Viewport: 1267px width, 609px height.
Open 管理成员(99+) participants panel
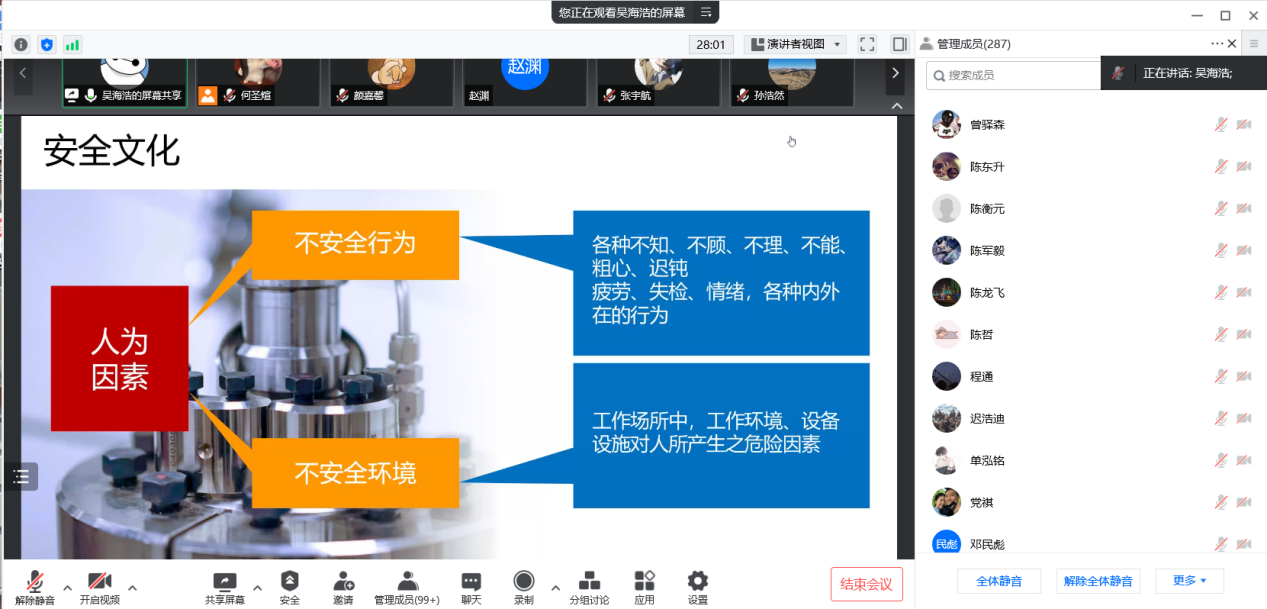pos(406,581)
